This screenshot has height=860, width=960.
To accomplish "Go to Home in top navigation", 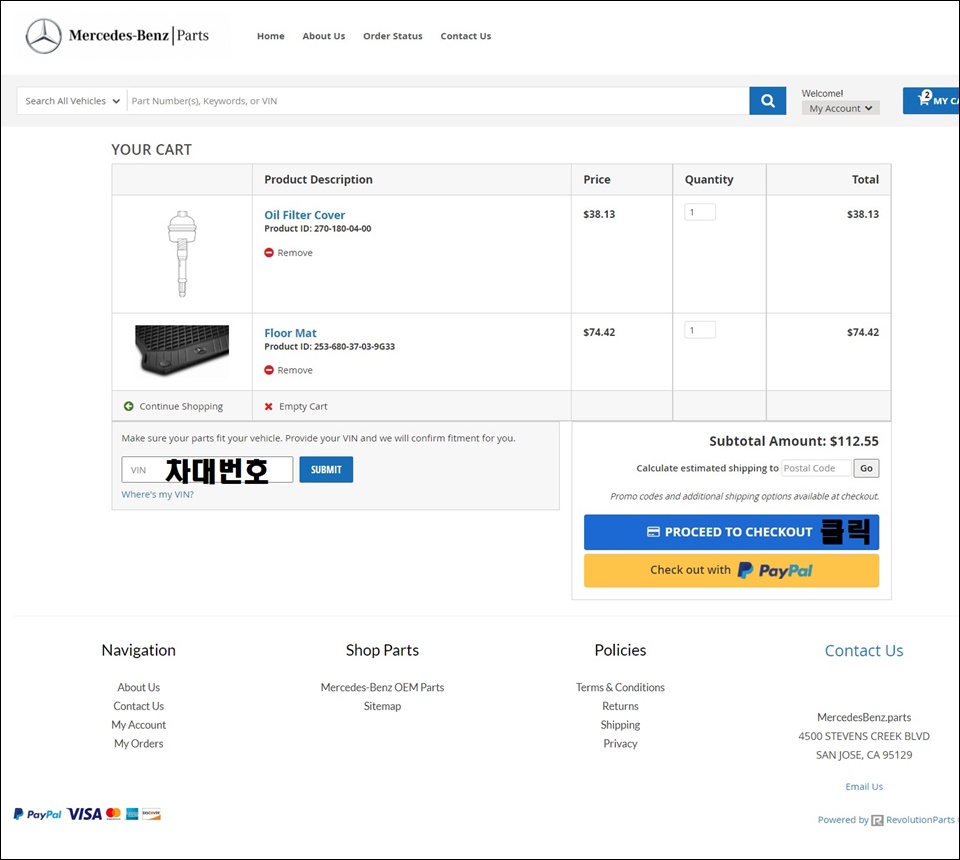I will 271,36.
